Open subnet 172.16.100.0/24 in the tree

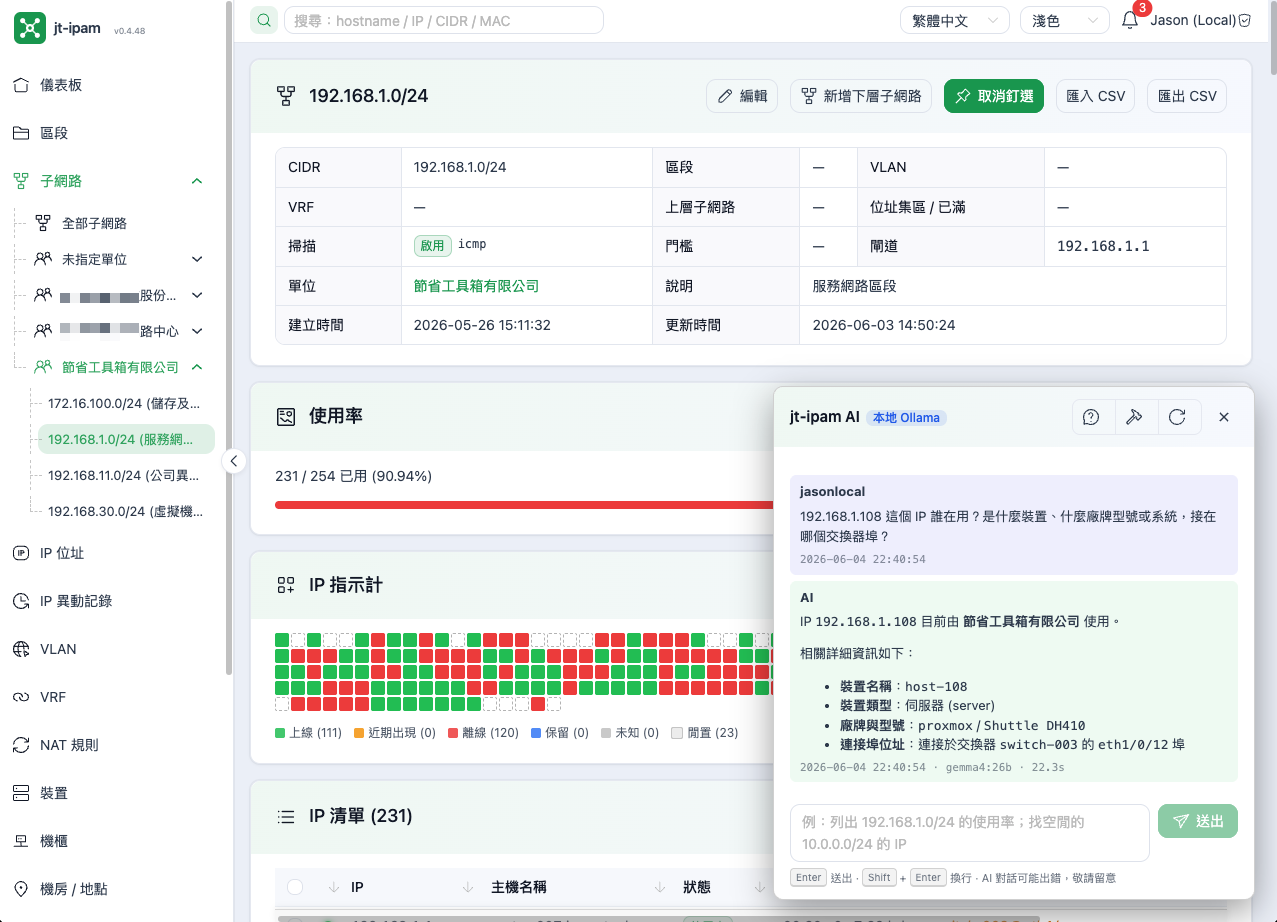(124, 403)
